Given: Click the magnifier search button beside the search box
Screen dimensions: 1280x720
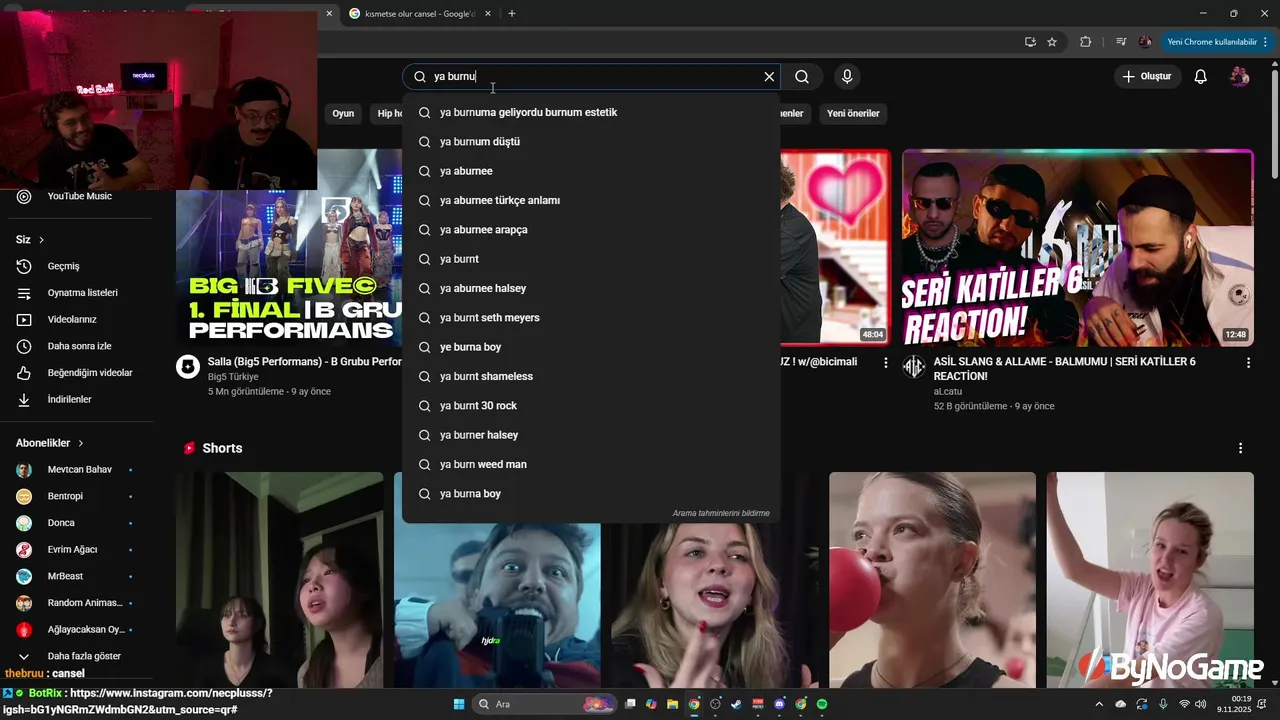Looking at the screenshot, I should click(x=802, y=77).
